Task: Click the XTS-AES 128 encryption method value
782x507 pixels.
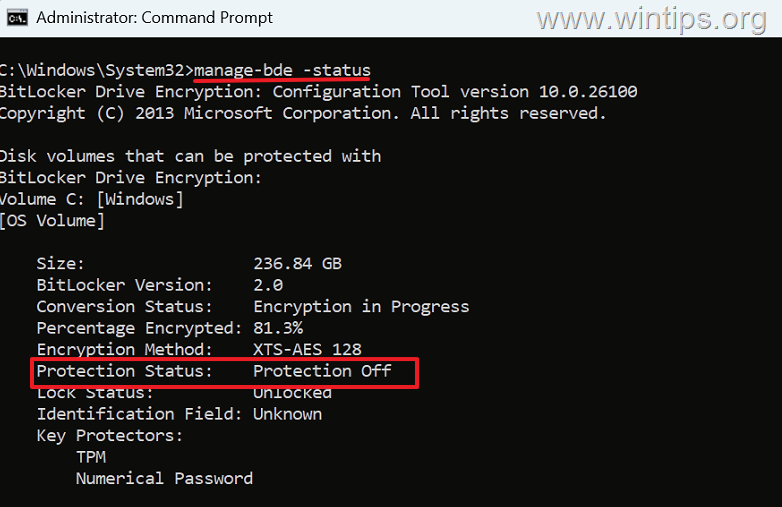Action: 307,349
